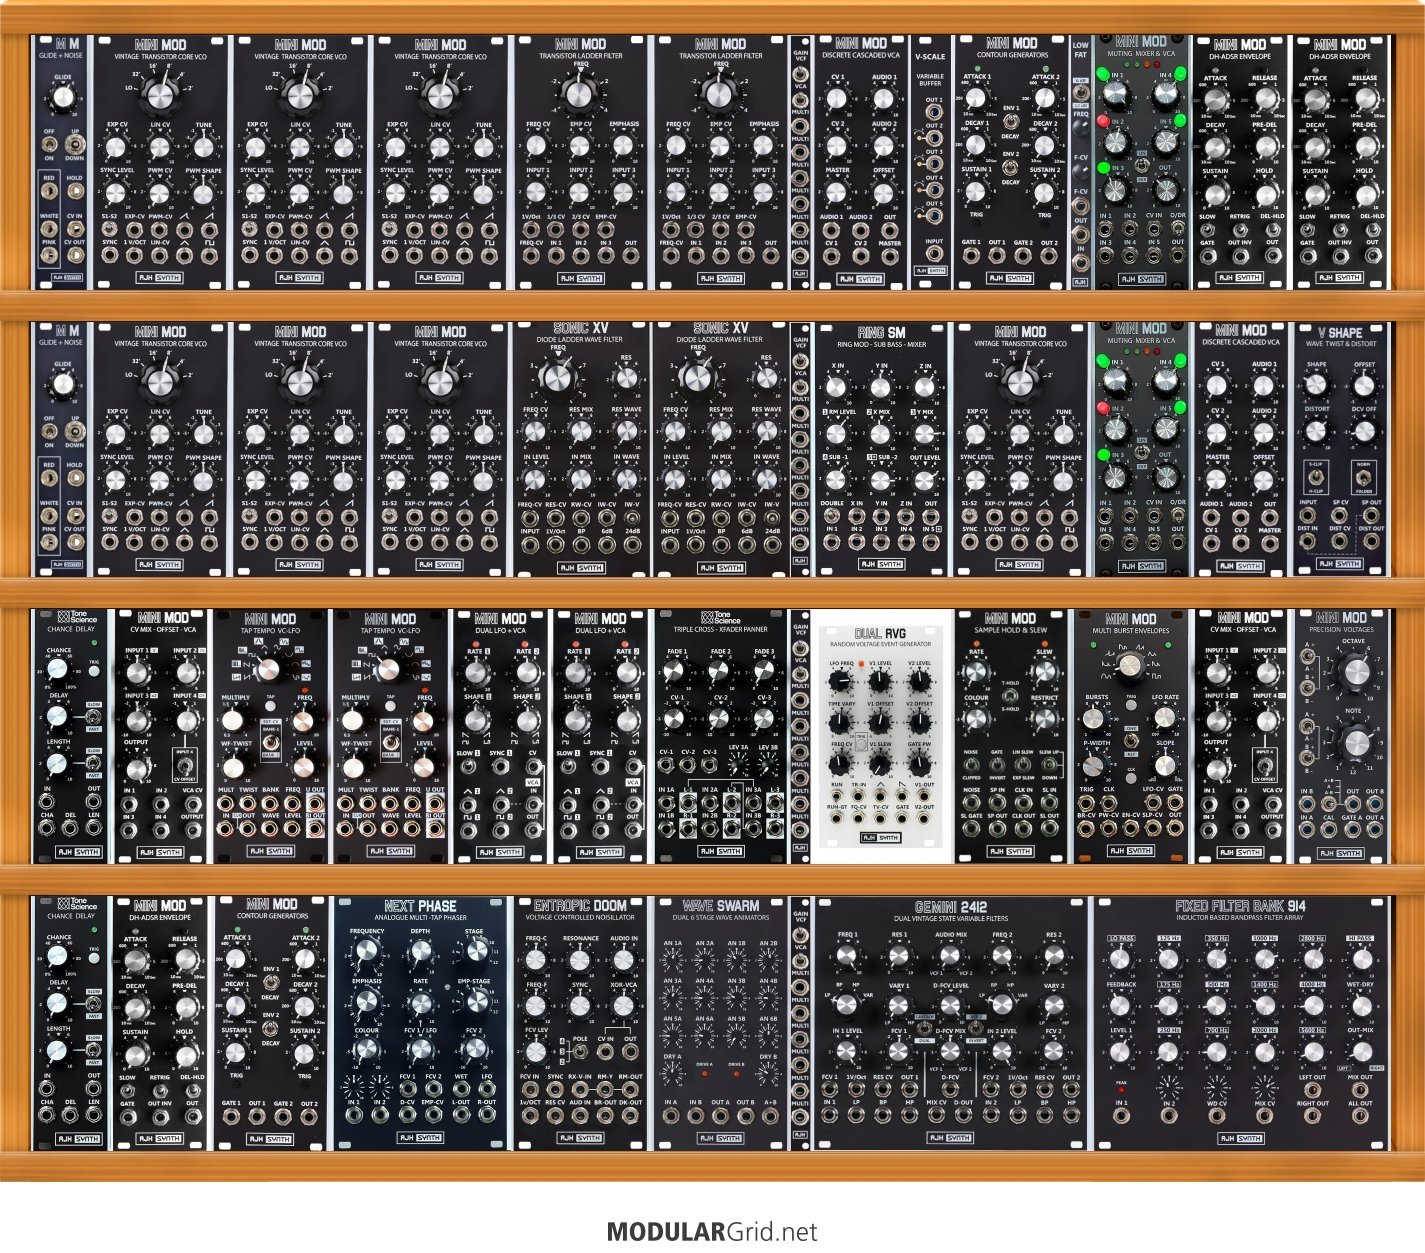Viewport: 1425px width, 1253px height.
Task: Click the AUDIO MIX knob on Gemini 2412
Action: tap(951, 956)
